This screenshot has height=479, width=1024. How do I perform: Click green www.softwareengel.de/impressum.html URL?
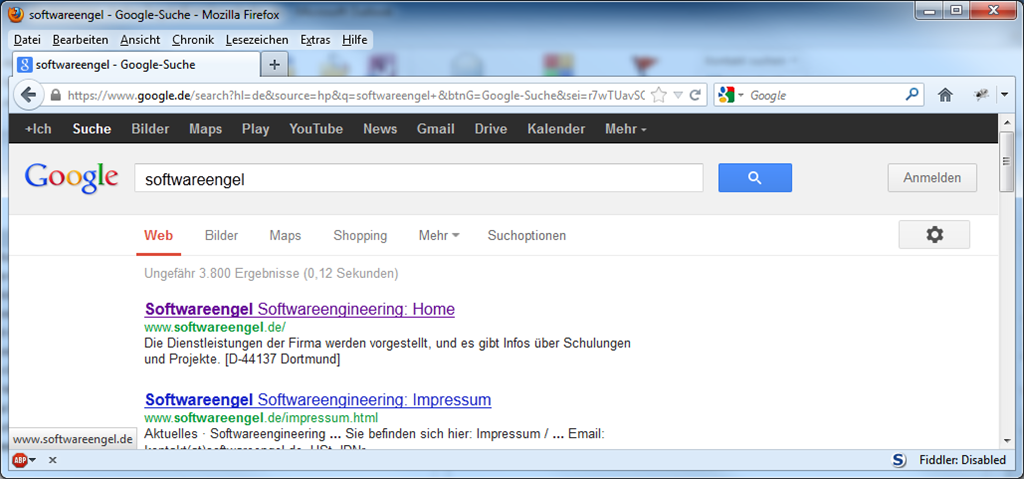[x=261, y=418]
